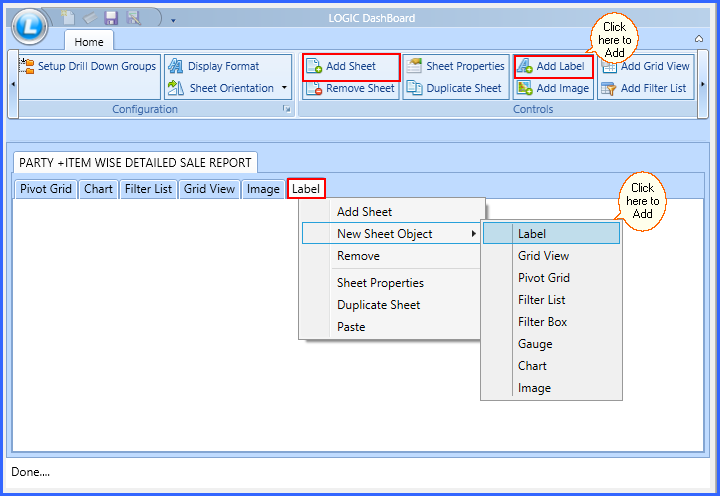Open New Sheet Object submenu

pos(392,233)
